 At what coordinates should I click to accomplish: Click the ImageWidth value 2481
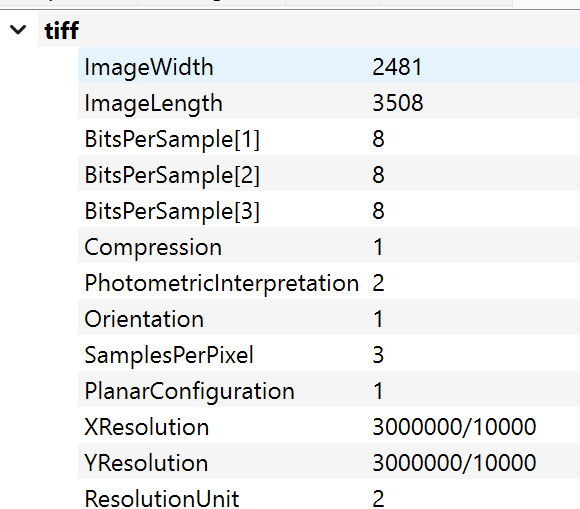(x=397, y=67)
